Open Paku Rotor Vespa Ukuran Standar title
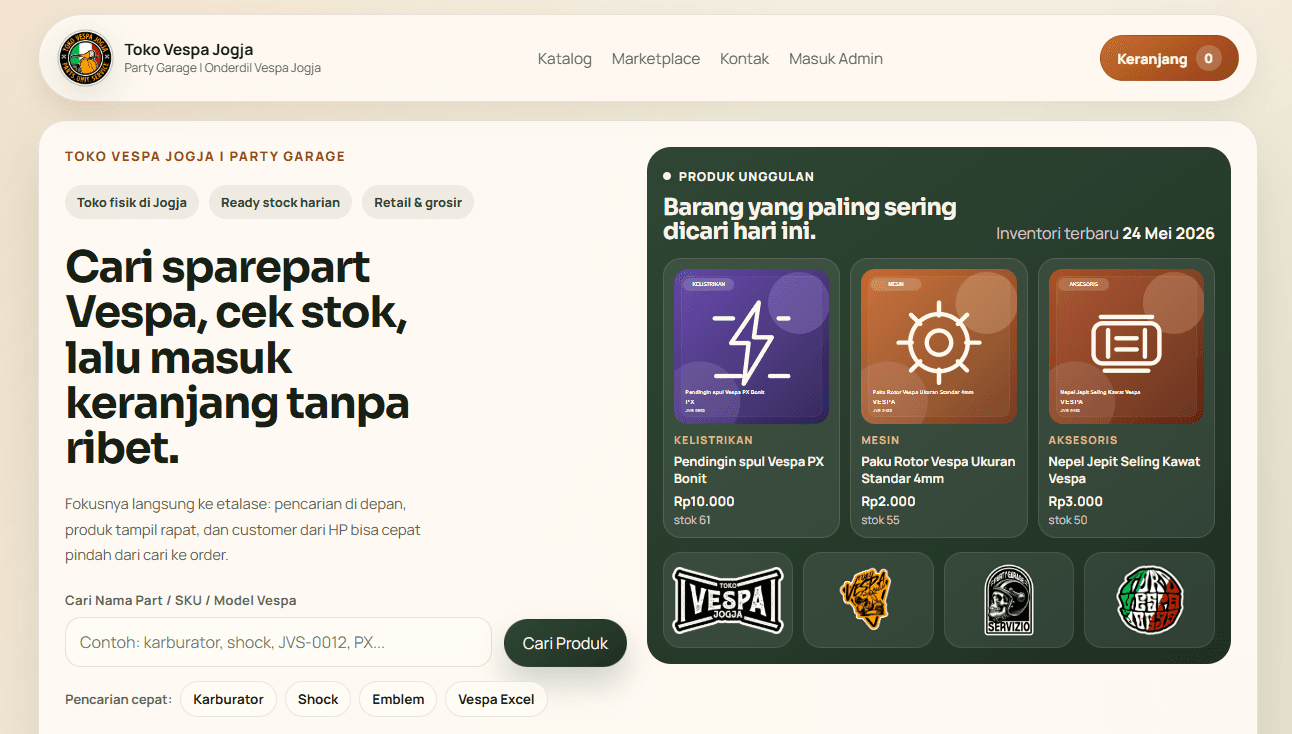The width and height of the screenshot is (1292, 734). coord(938,470)
